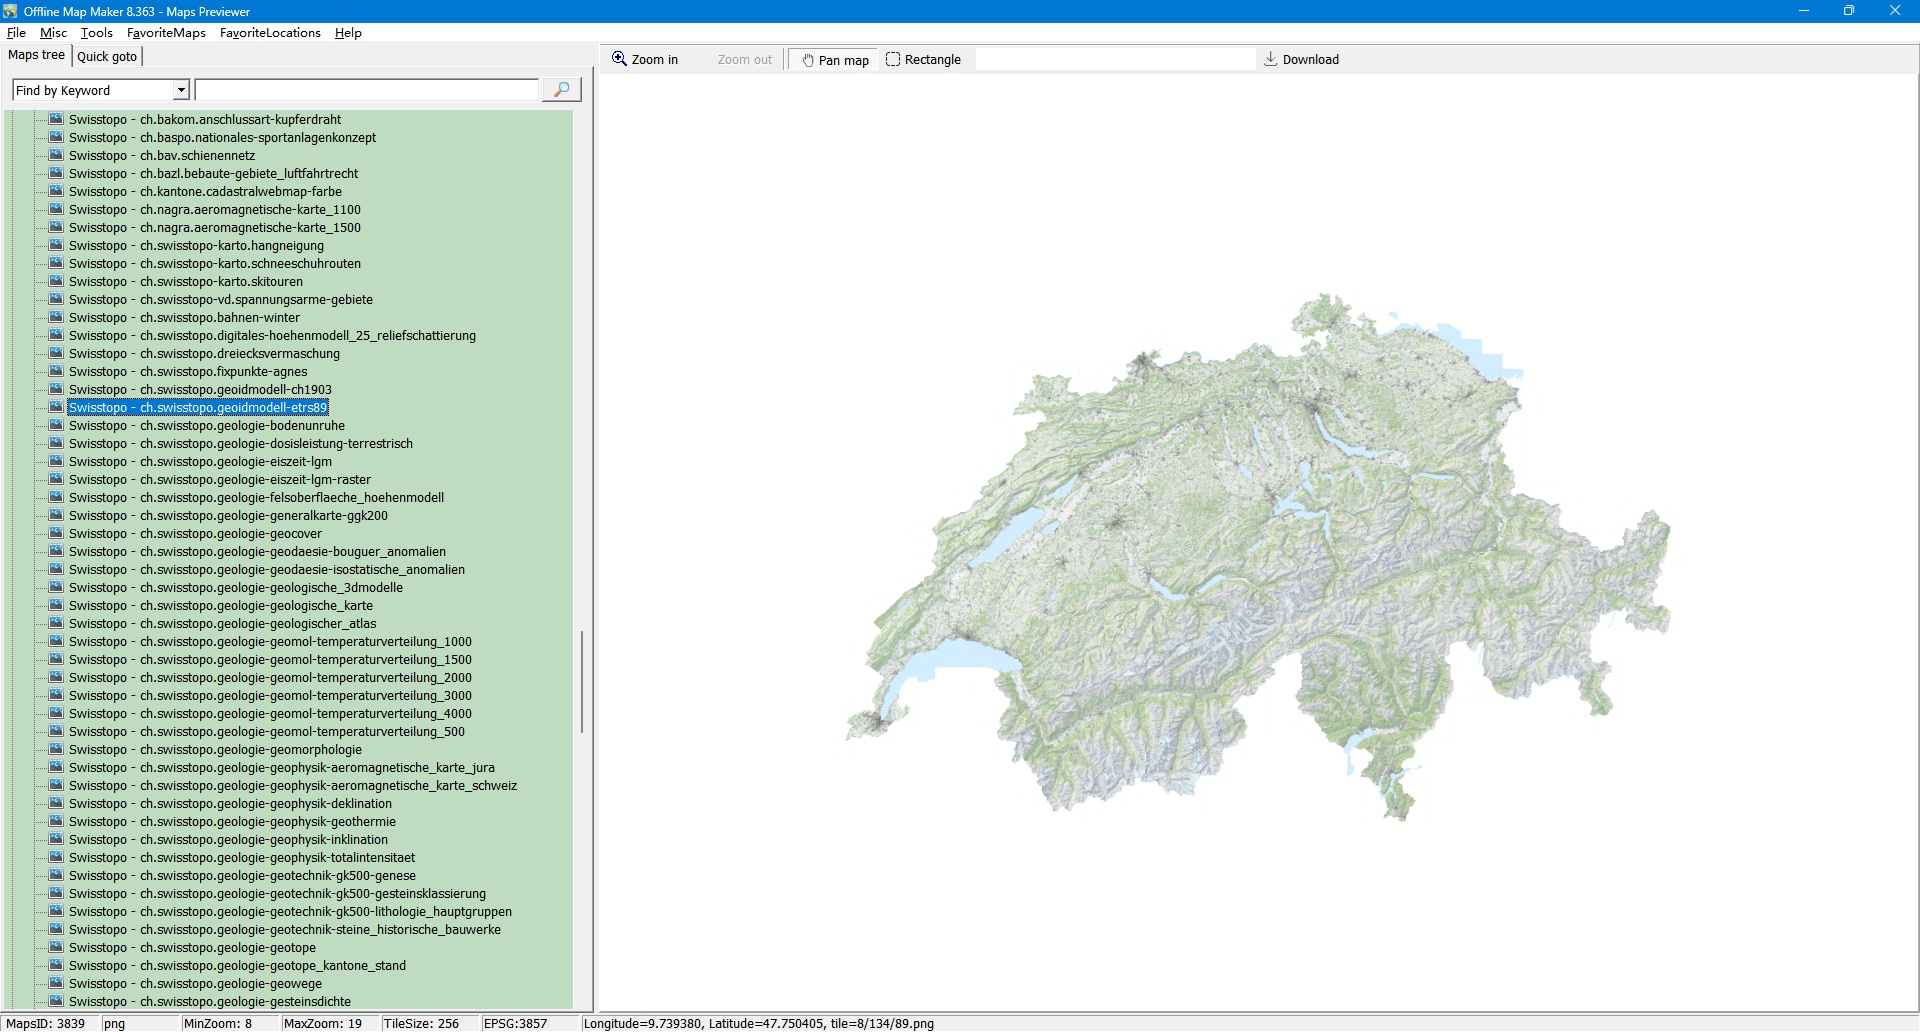Open the FavoriteMaps menu
Viewport: 1920px width, 1032px height.
point(166,33)
